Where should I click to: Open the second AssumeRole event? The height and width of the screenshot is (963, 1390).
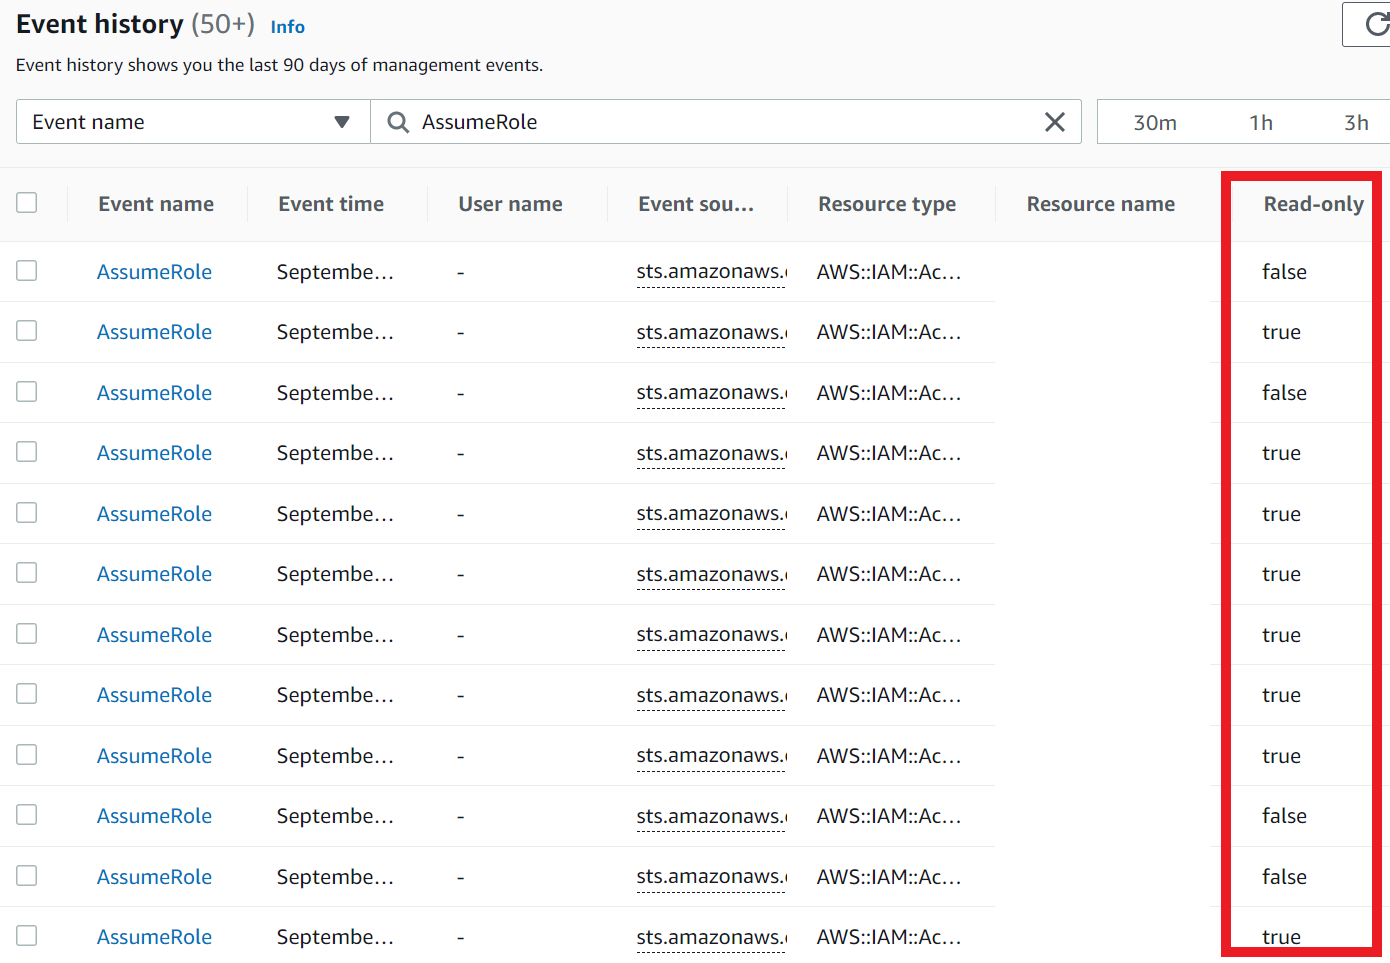154,331
